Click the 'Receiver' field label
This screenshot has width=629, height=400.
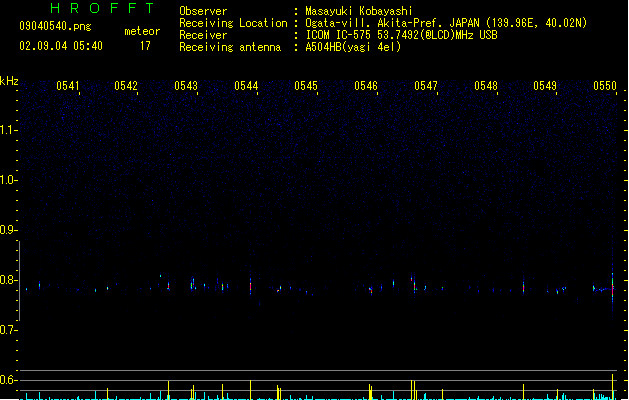coord(203,35)
